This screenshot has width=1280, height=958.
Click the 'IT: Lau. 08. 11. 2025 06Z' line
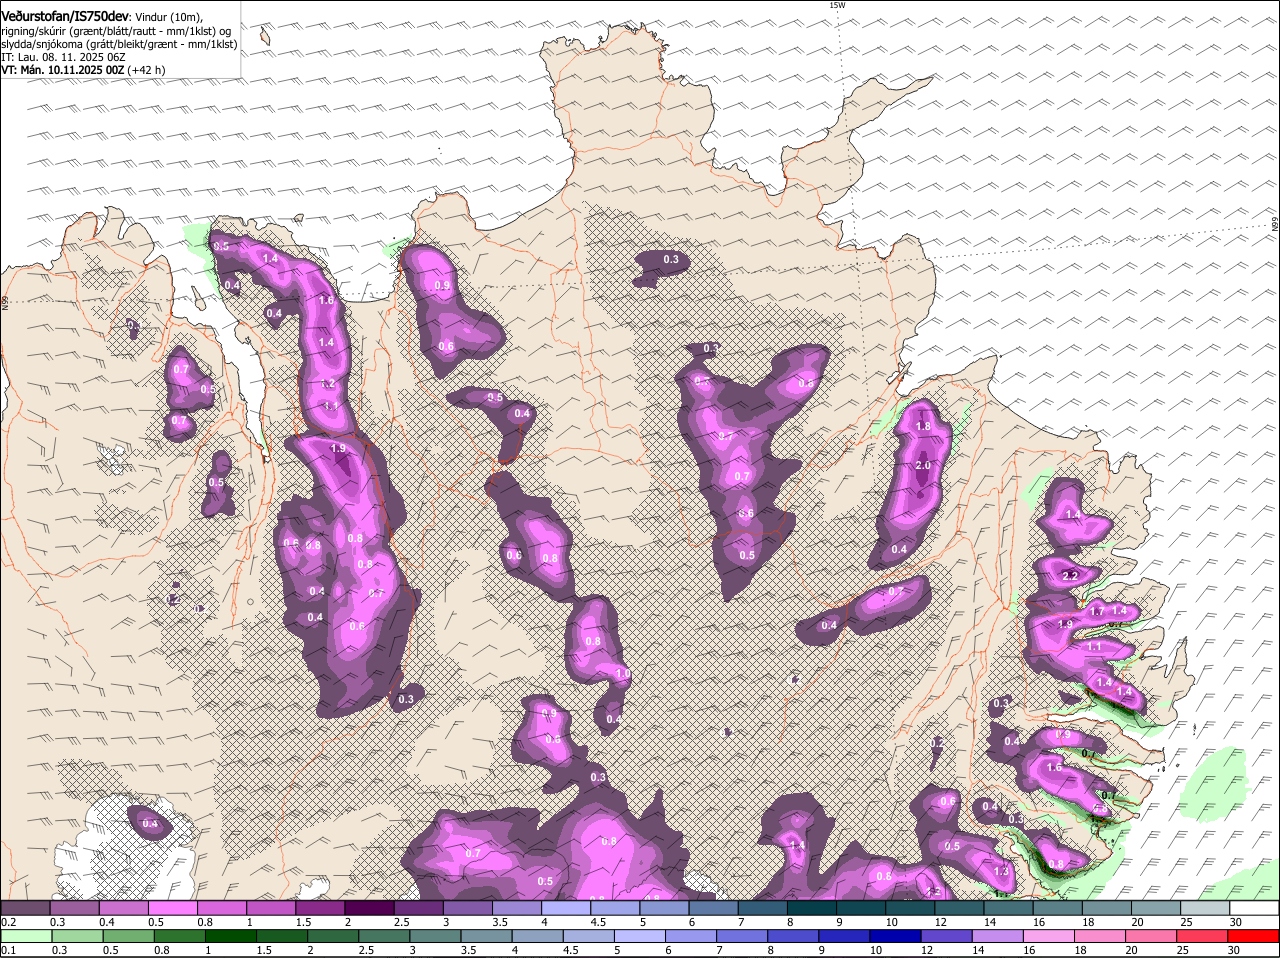[62, 57]
